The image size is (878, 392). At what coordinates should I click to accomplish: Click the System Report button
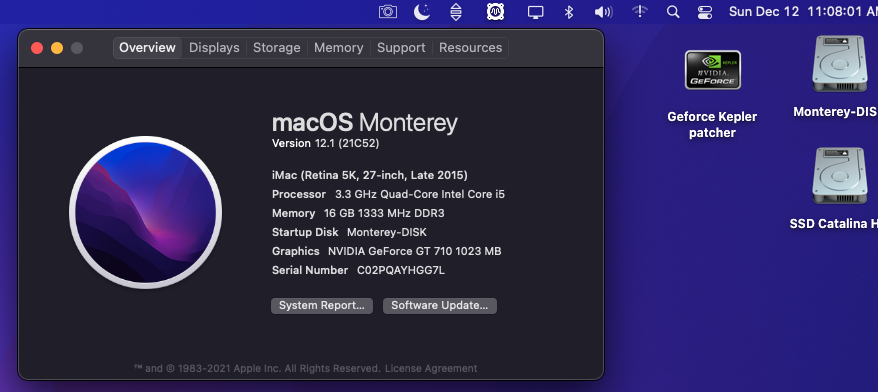322,306
